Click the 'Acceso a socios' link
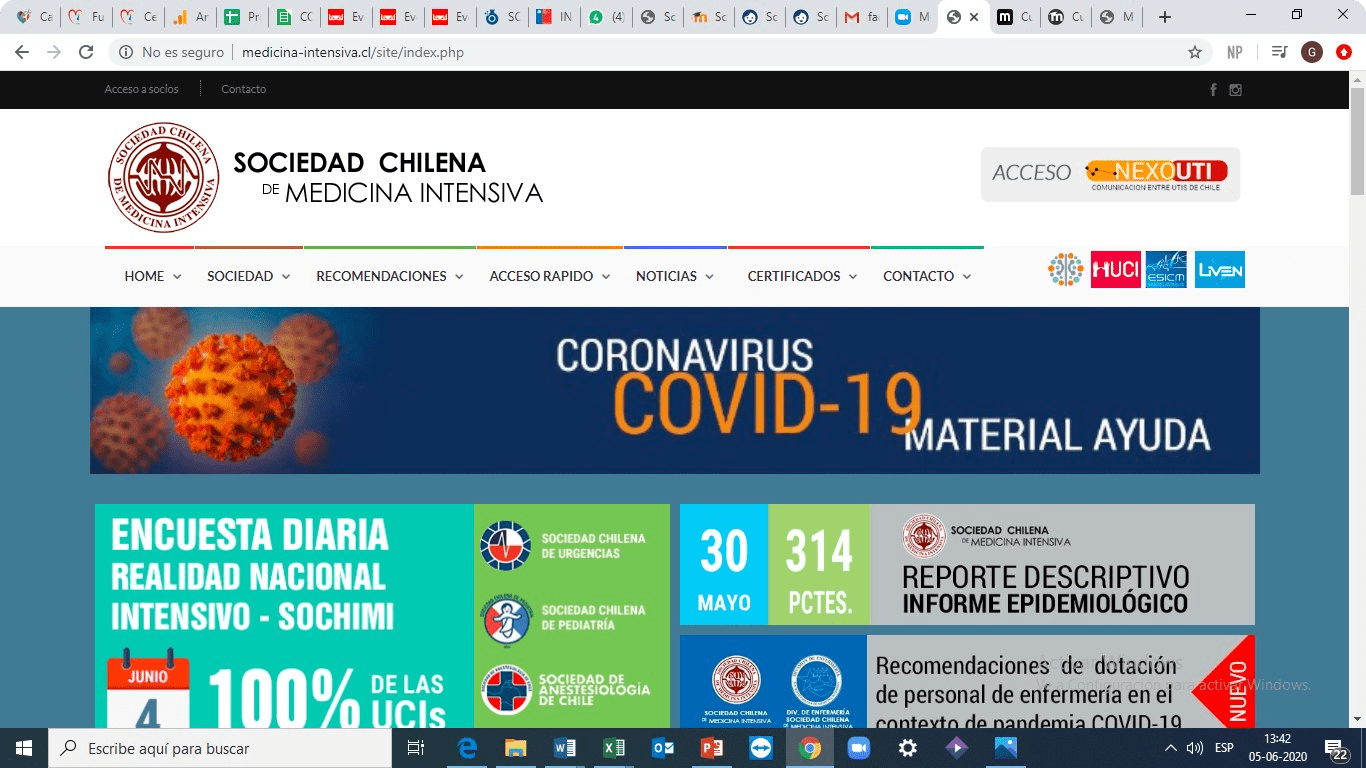The image size is (1366, 768). coord(142,89)
